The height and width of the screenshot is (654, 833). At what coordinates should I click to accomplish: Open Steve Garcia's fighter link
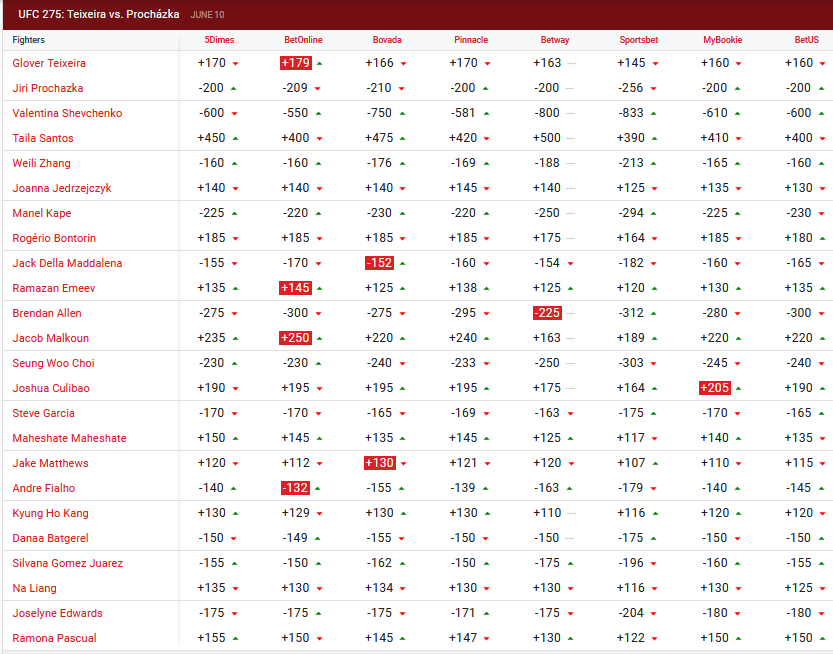click(44, 413)
